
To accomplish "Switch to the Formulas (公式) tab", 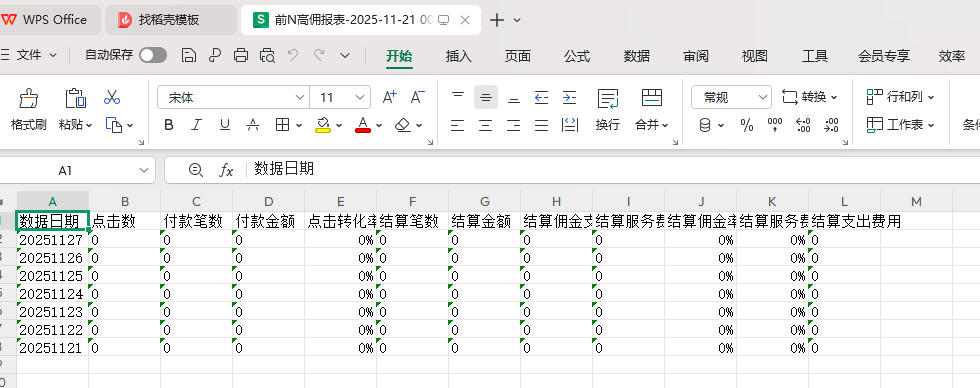I will click(x=577, y=56).
